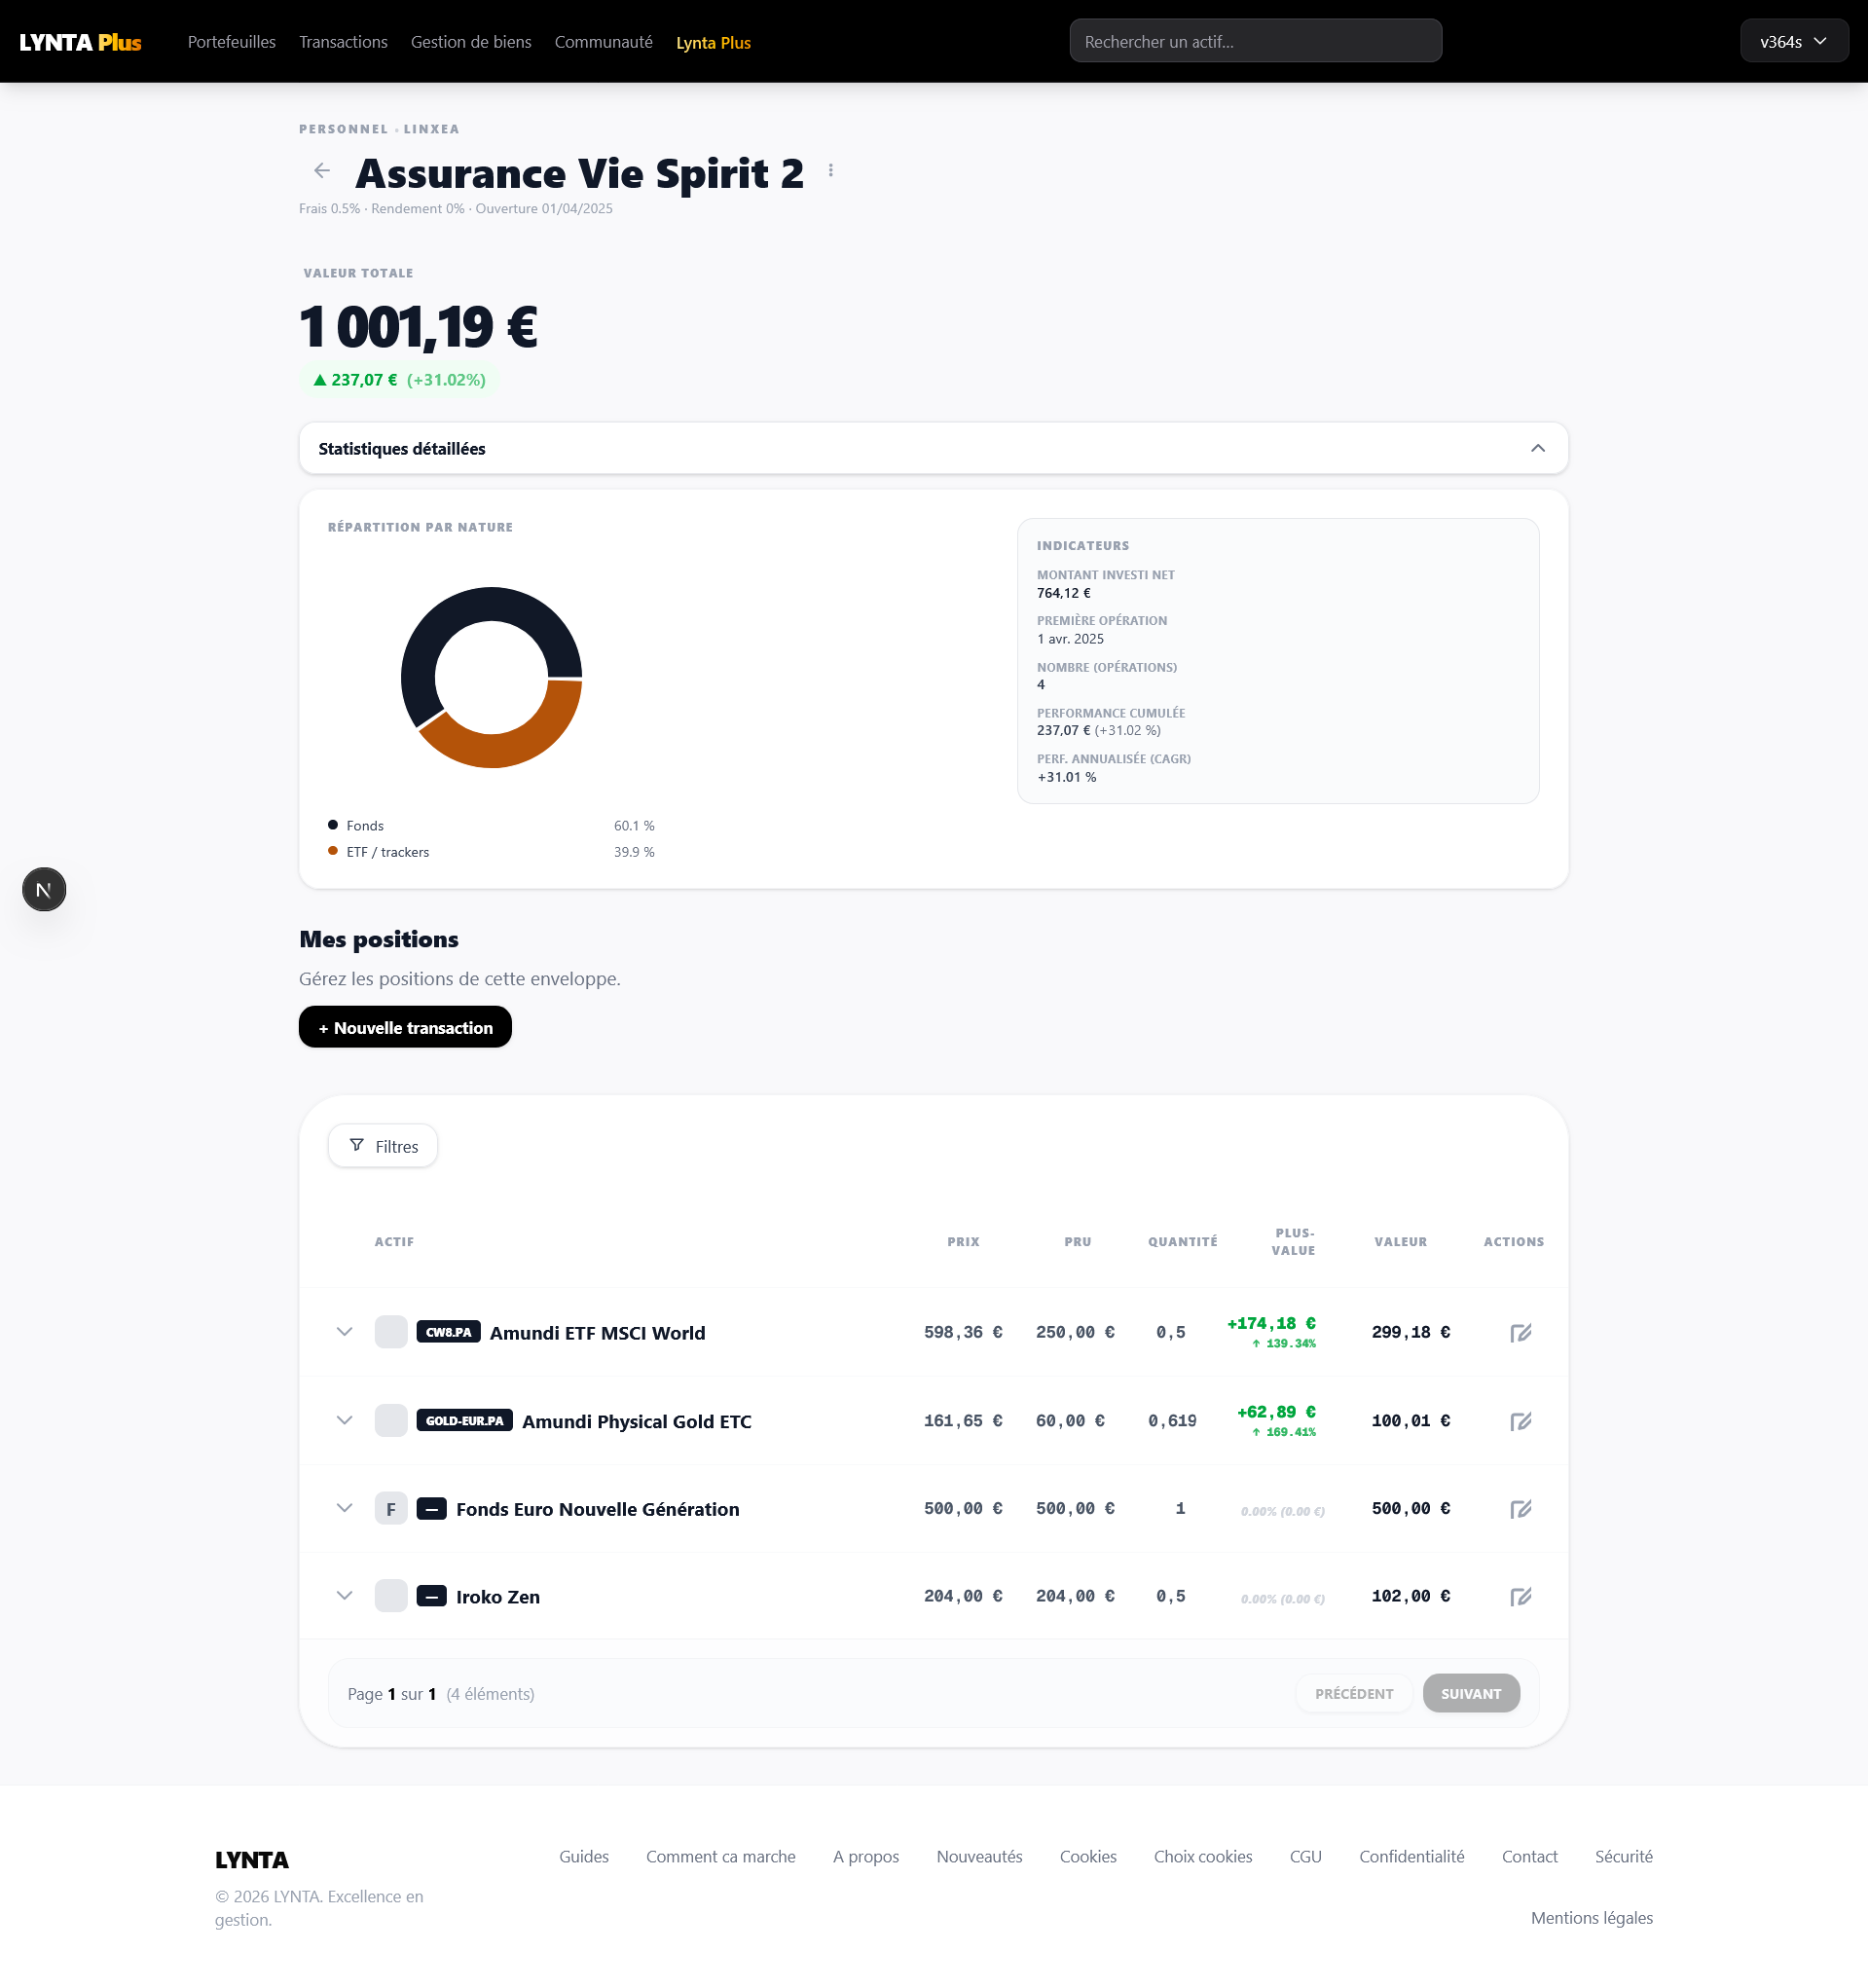Image resolution: width=1869 pixels, height=1988 pixels.
Task: Open the Guides footer link
Action: tap(584, 1858)
